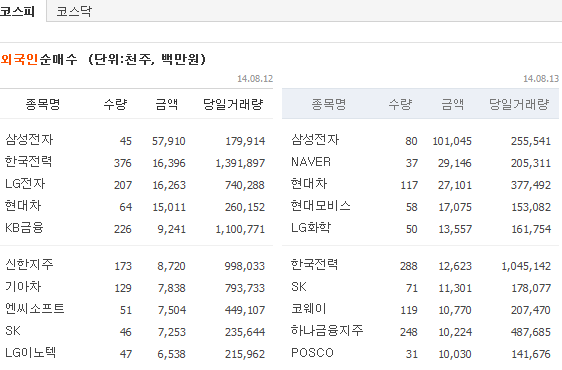Select the amount 27,101 cell
The image size is (562, 370).
(x=455, y=185)
